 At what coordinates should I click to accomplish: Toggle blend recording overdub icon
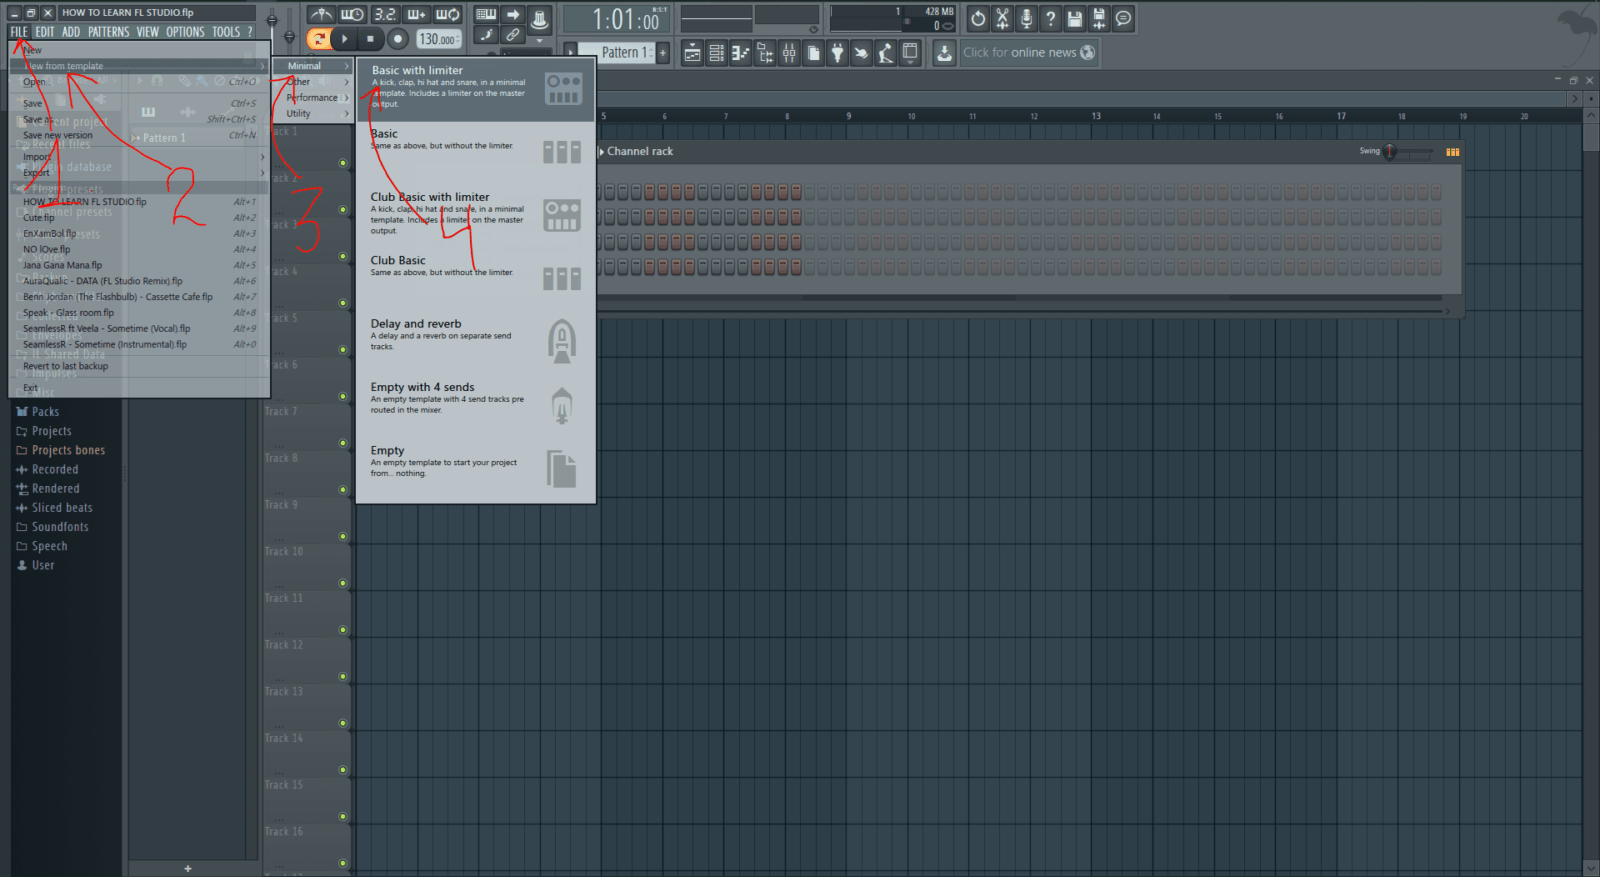tap(416, 14)
